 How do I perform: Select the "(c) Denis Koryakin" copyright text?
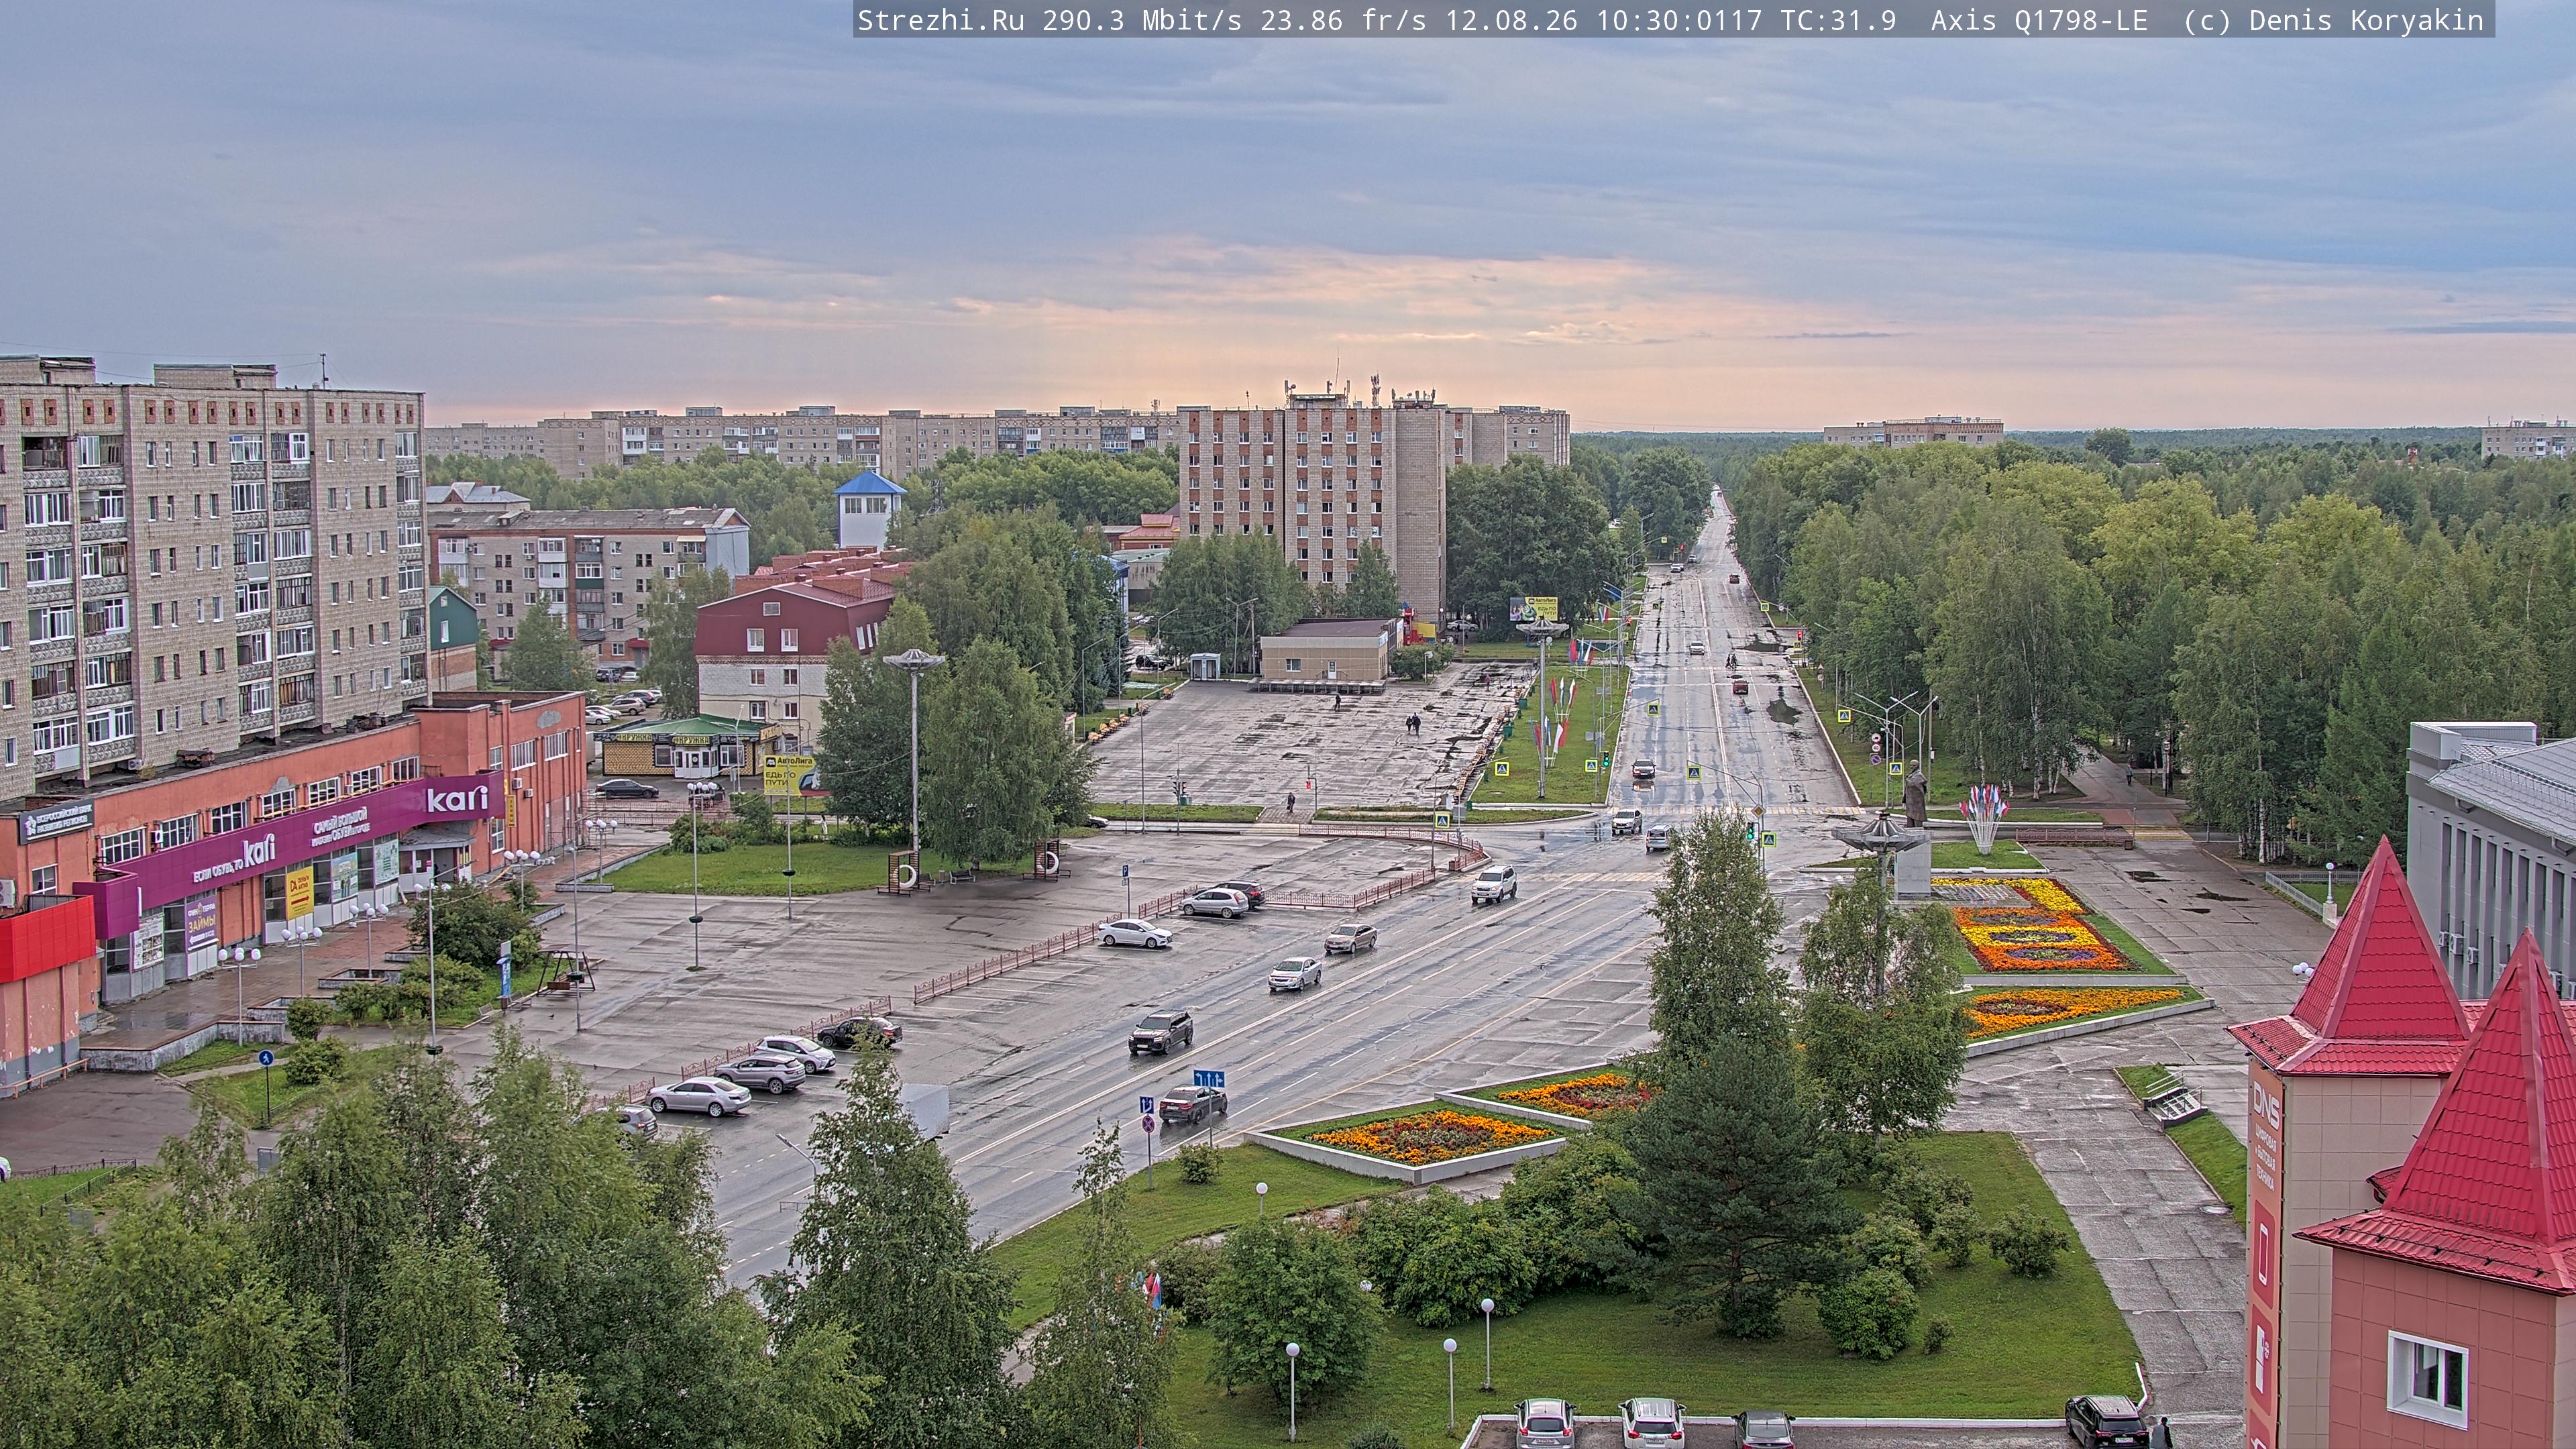[2333, 21]
